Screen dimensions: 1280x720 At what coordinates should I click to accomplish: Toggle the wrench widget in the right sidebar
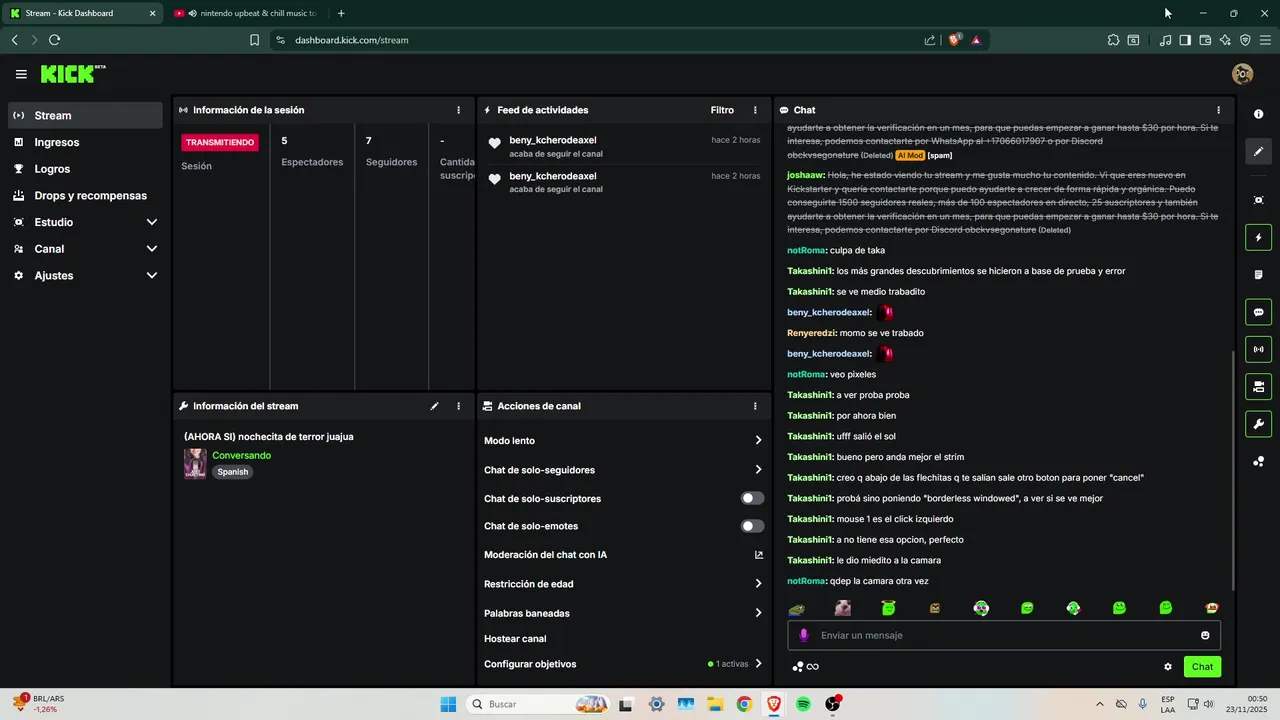pos(1258,424)
